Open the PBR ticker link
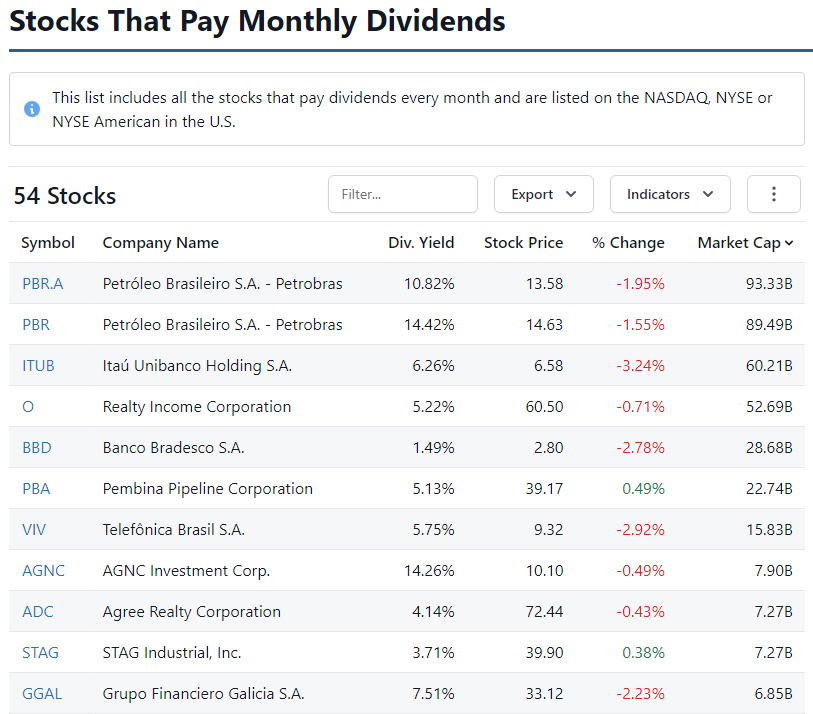The height and width of the screenshot is (714, 813). click(x=36, y=325)
